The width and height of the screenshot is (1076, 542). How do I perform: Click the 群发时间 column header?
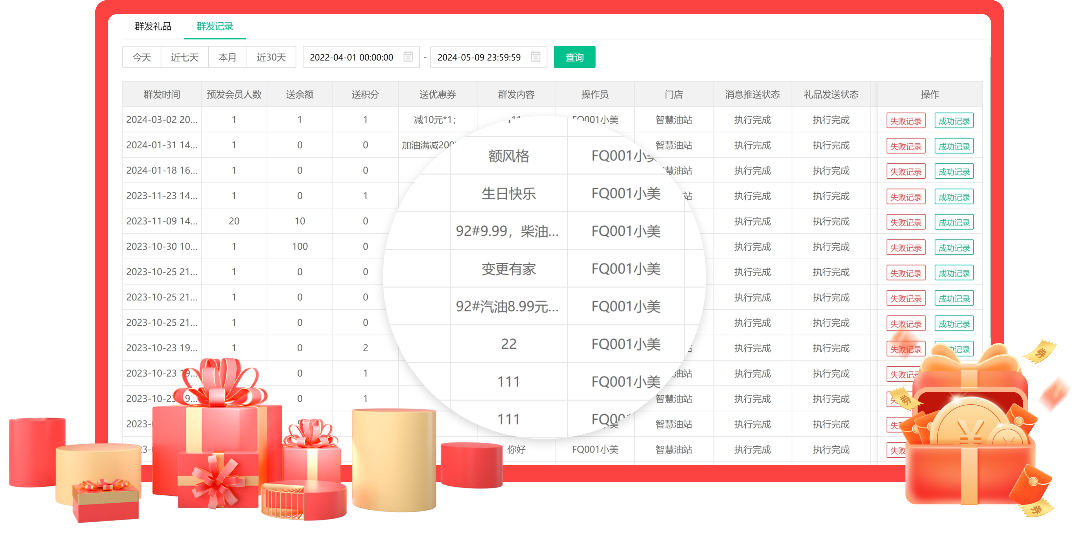click(162, 94)
